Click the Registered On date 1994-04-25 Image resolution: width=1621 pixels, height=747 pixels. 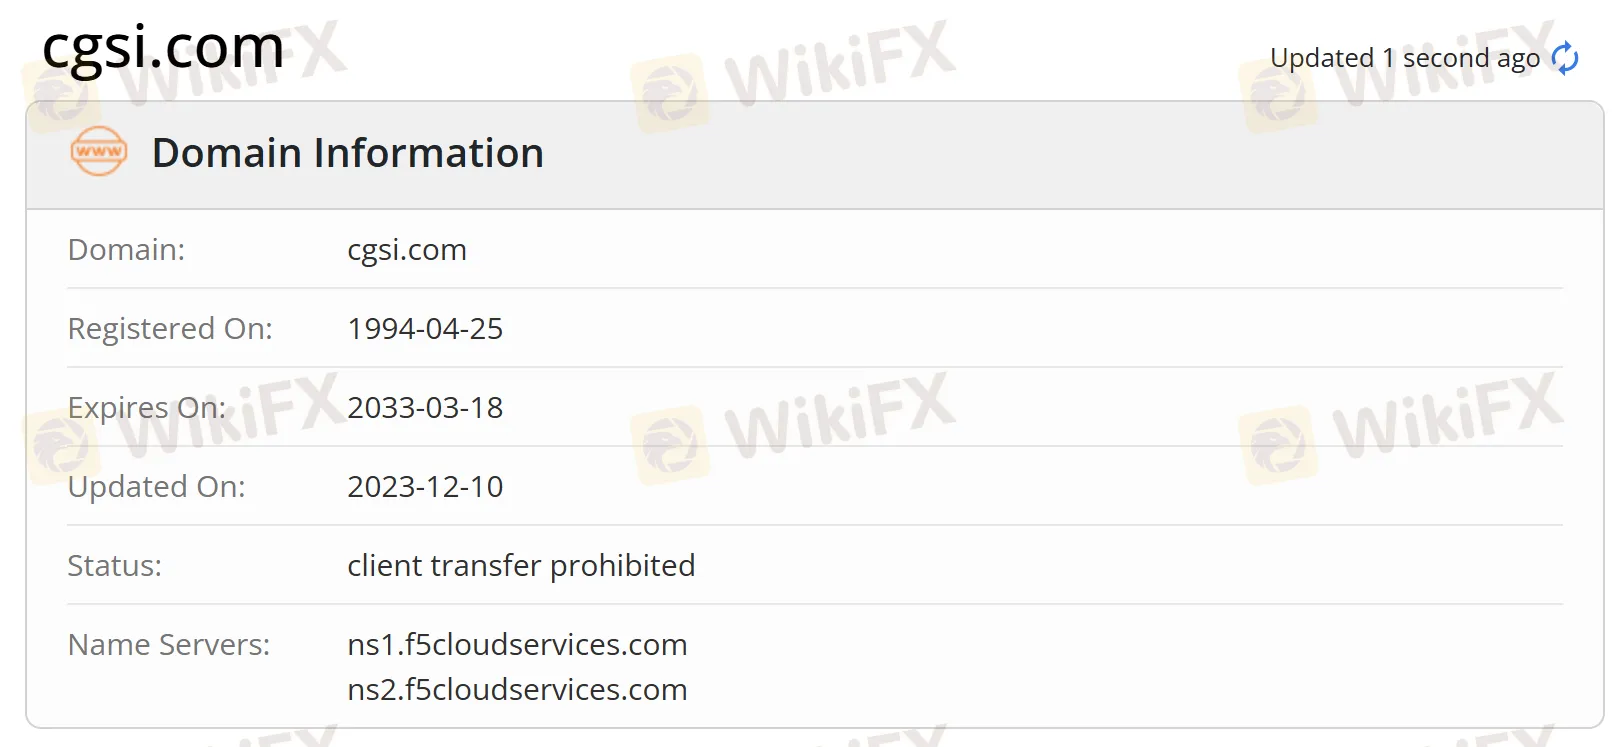425,328
